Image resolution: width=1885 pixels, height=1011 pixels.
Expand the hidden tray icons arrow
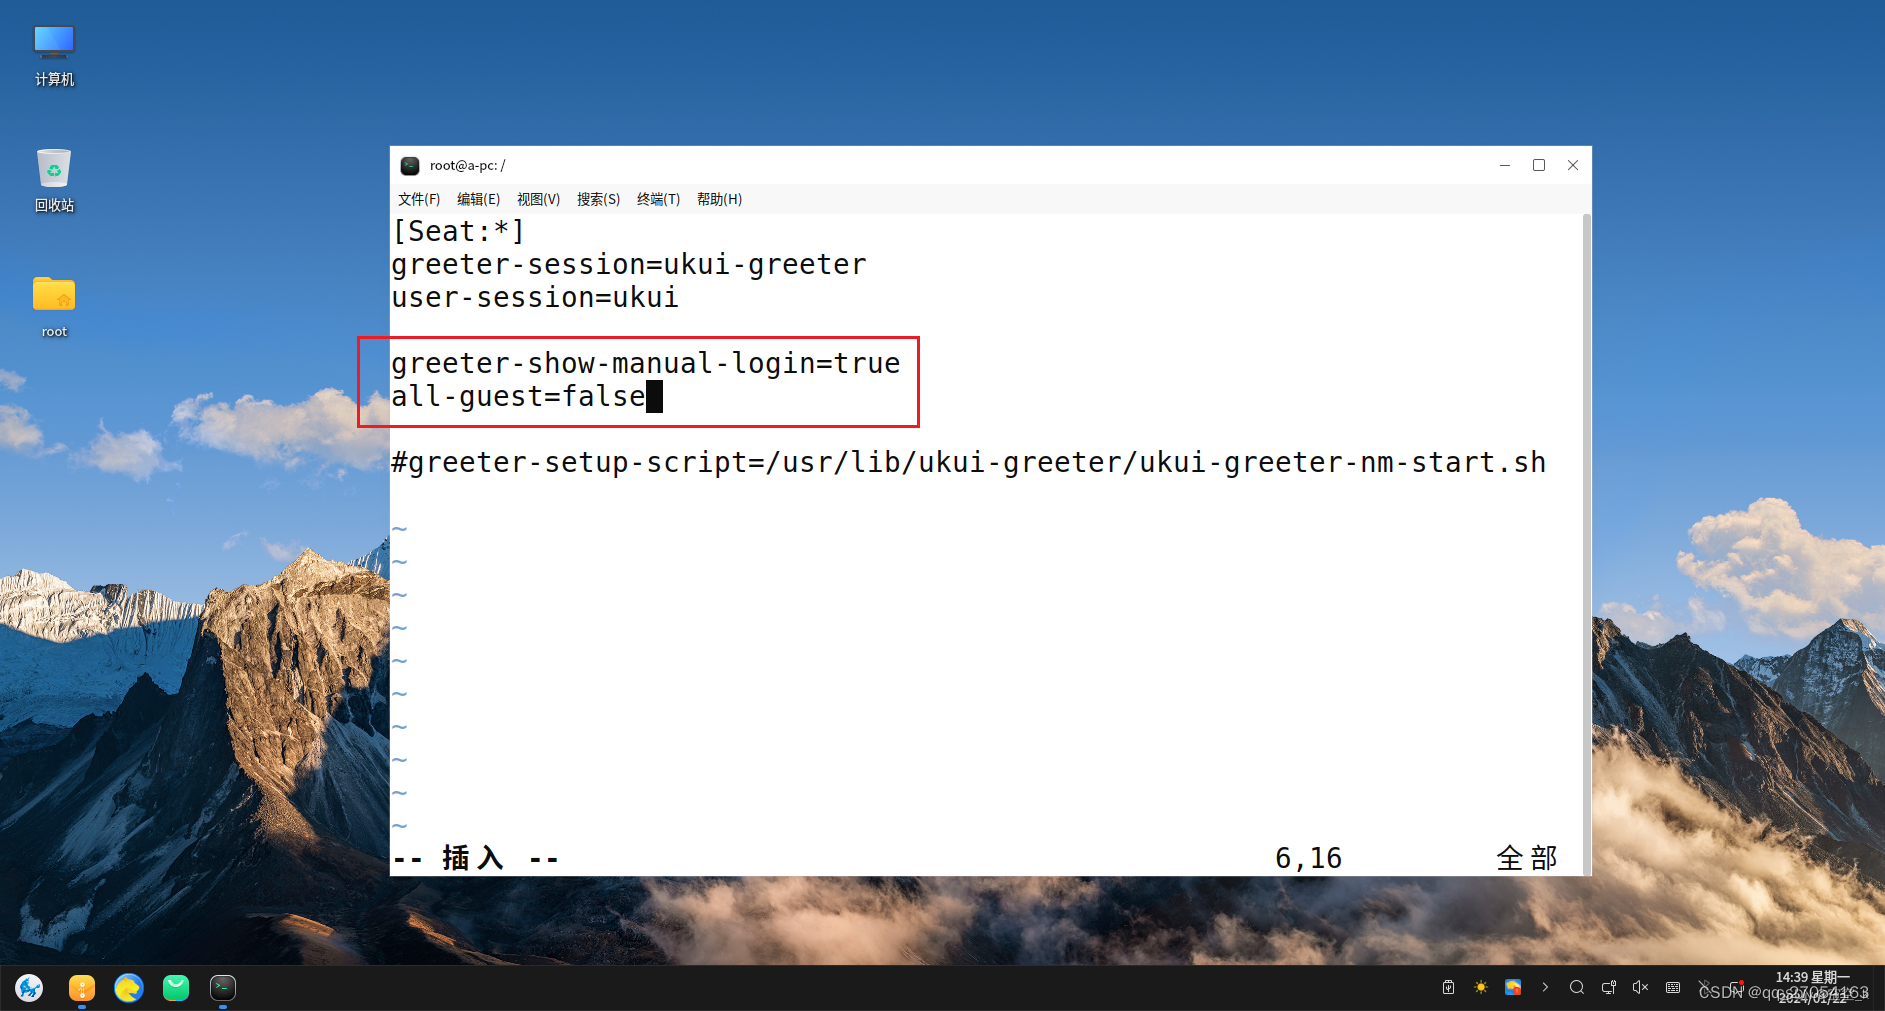tap(1545, 988)
